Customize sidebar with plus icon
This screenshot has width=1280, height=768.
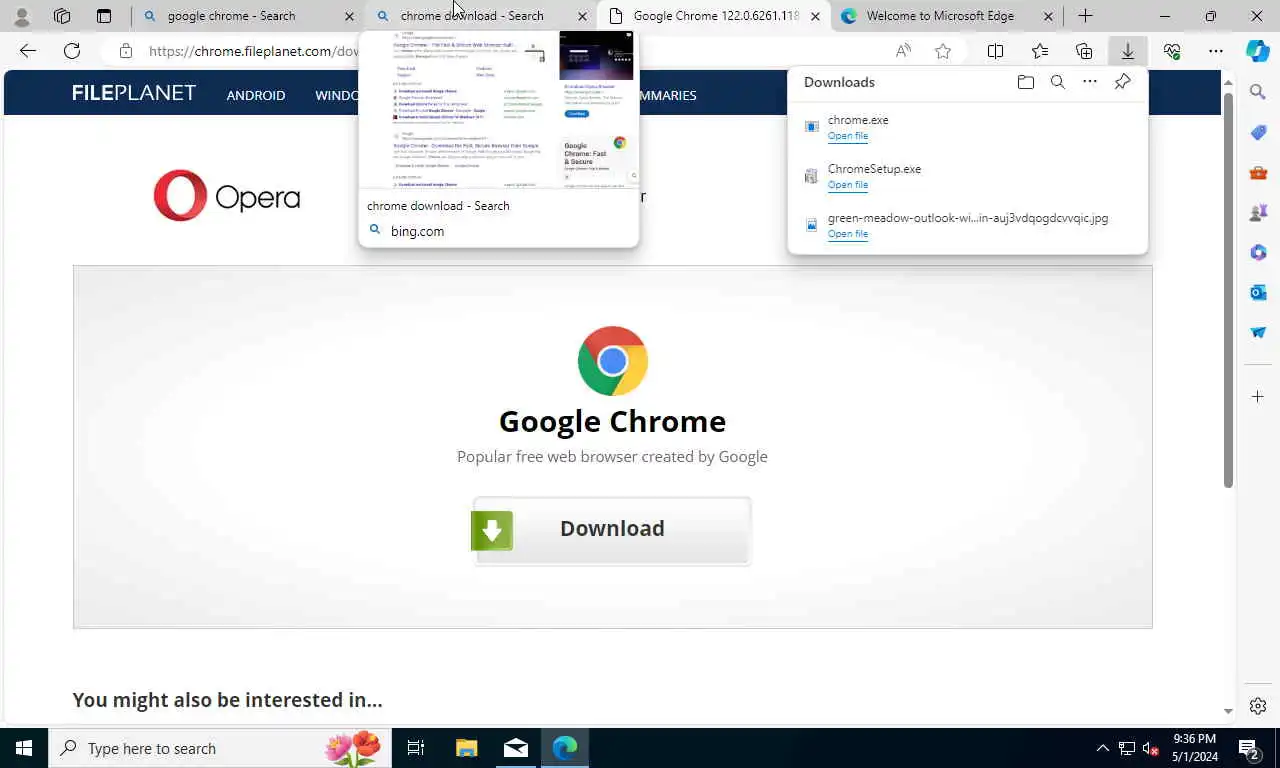point(1258,397)
